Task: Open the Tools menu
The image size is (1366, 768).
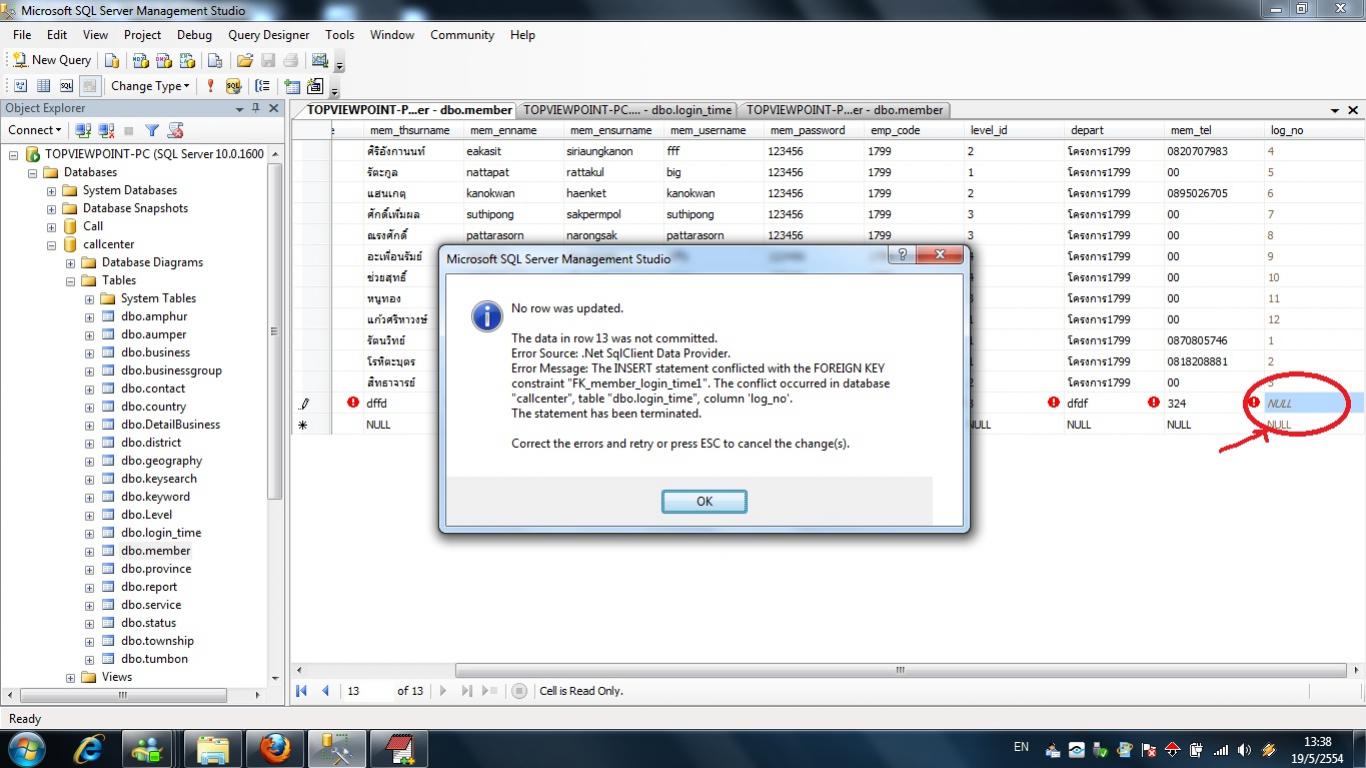Action: 340,35
